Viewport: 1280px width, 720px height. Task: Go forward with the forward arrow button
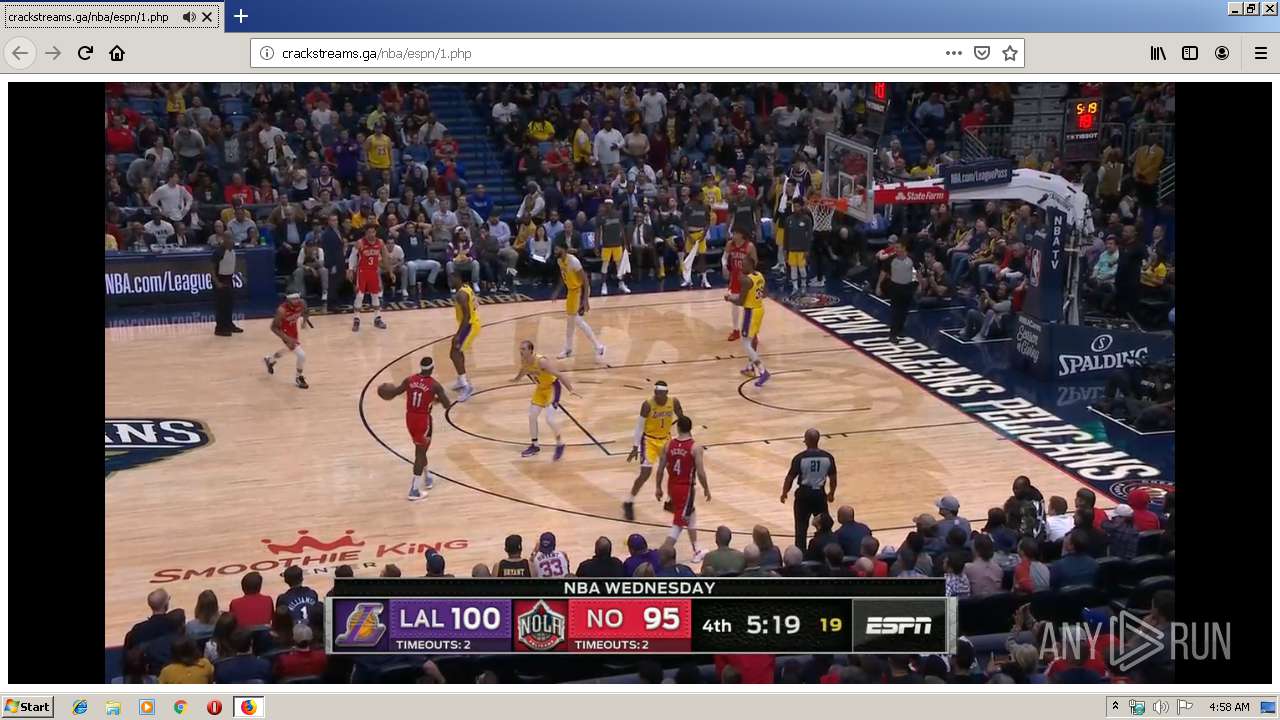point(53,53)
